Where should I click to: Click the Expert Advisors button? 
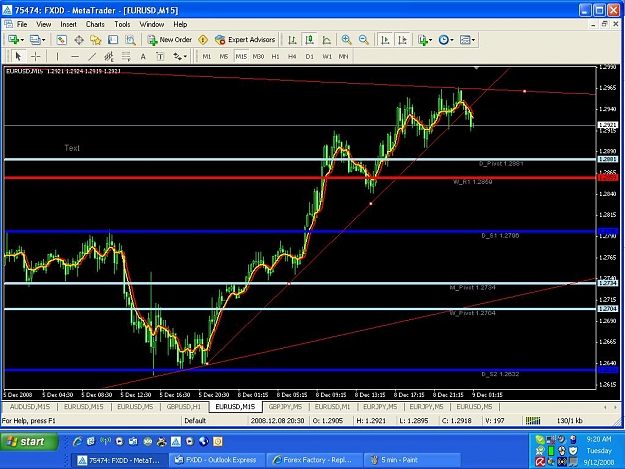[245, 40]
